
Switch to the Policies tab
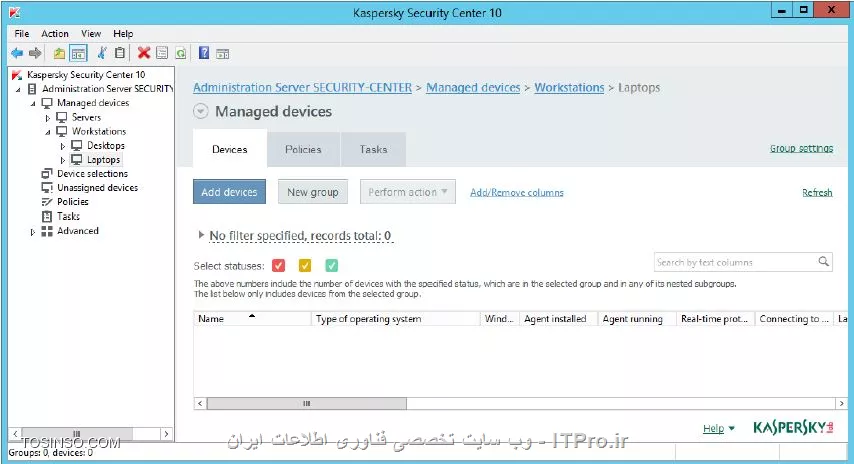303,149
